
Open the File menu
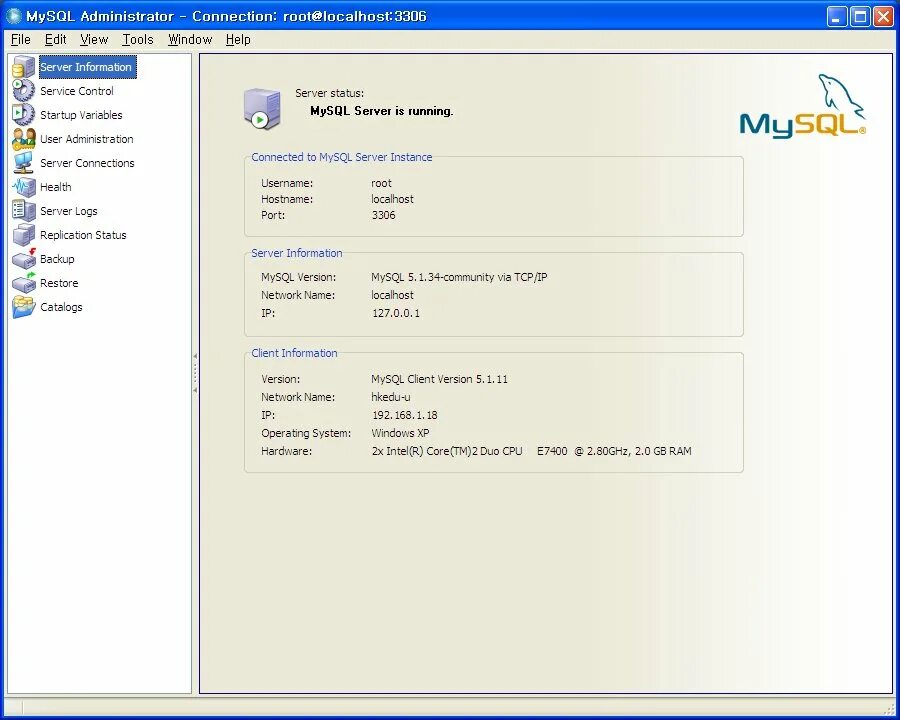[x=21, y=40]
